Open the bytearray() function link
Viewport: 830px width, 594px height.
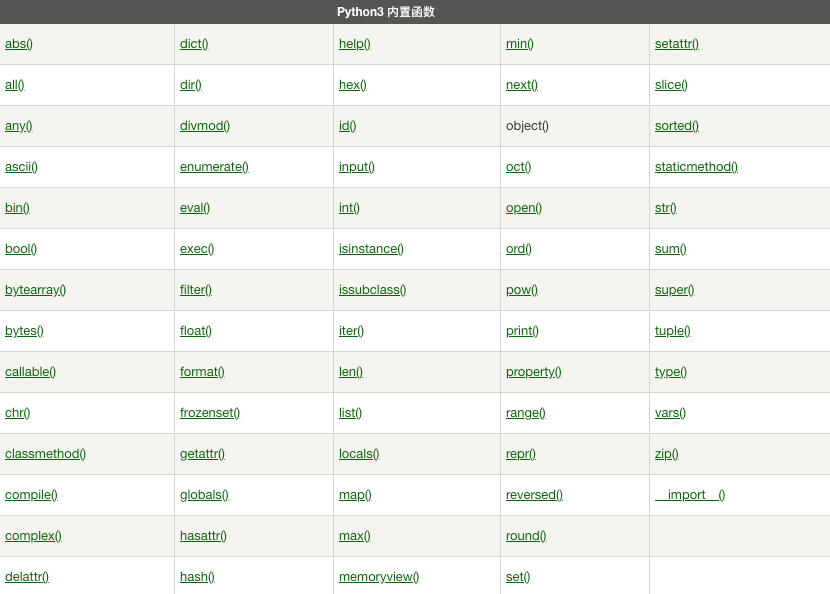coord(35,290)
